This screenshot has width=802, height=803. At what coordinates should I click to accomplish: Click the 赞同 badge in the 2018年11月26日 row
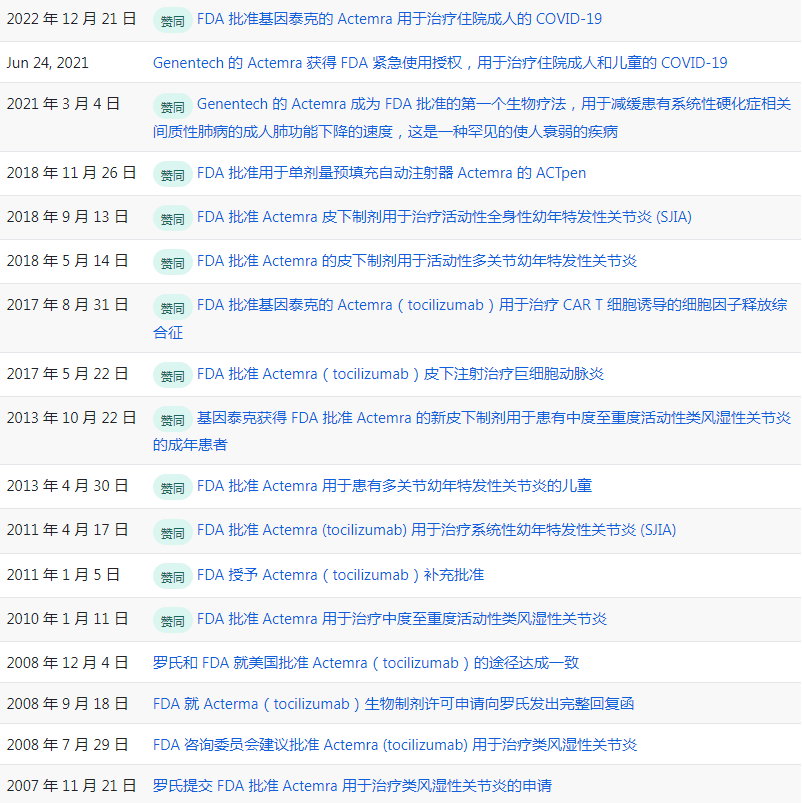(x=173, y=175)
